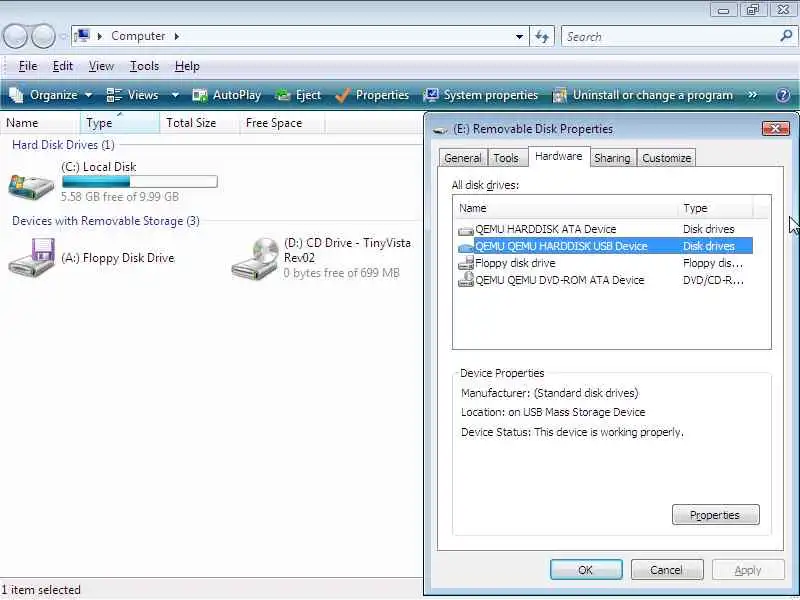This screenshot has height=600, width=800.
Task: Open the Edit menu
Action: [x=63, y=66]
